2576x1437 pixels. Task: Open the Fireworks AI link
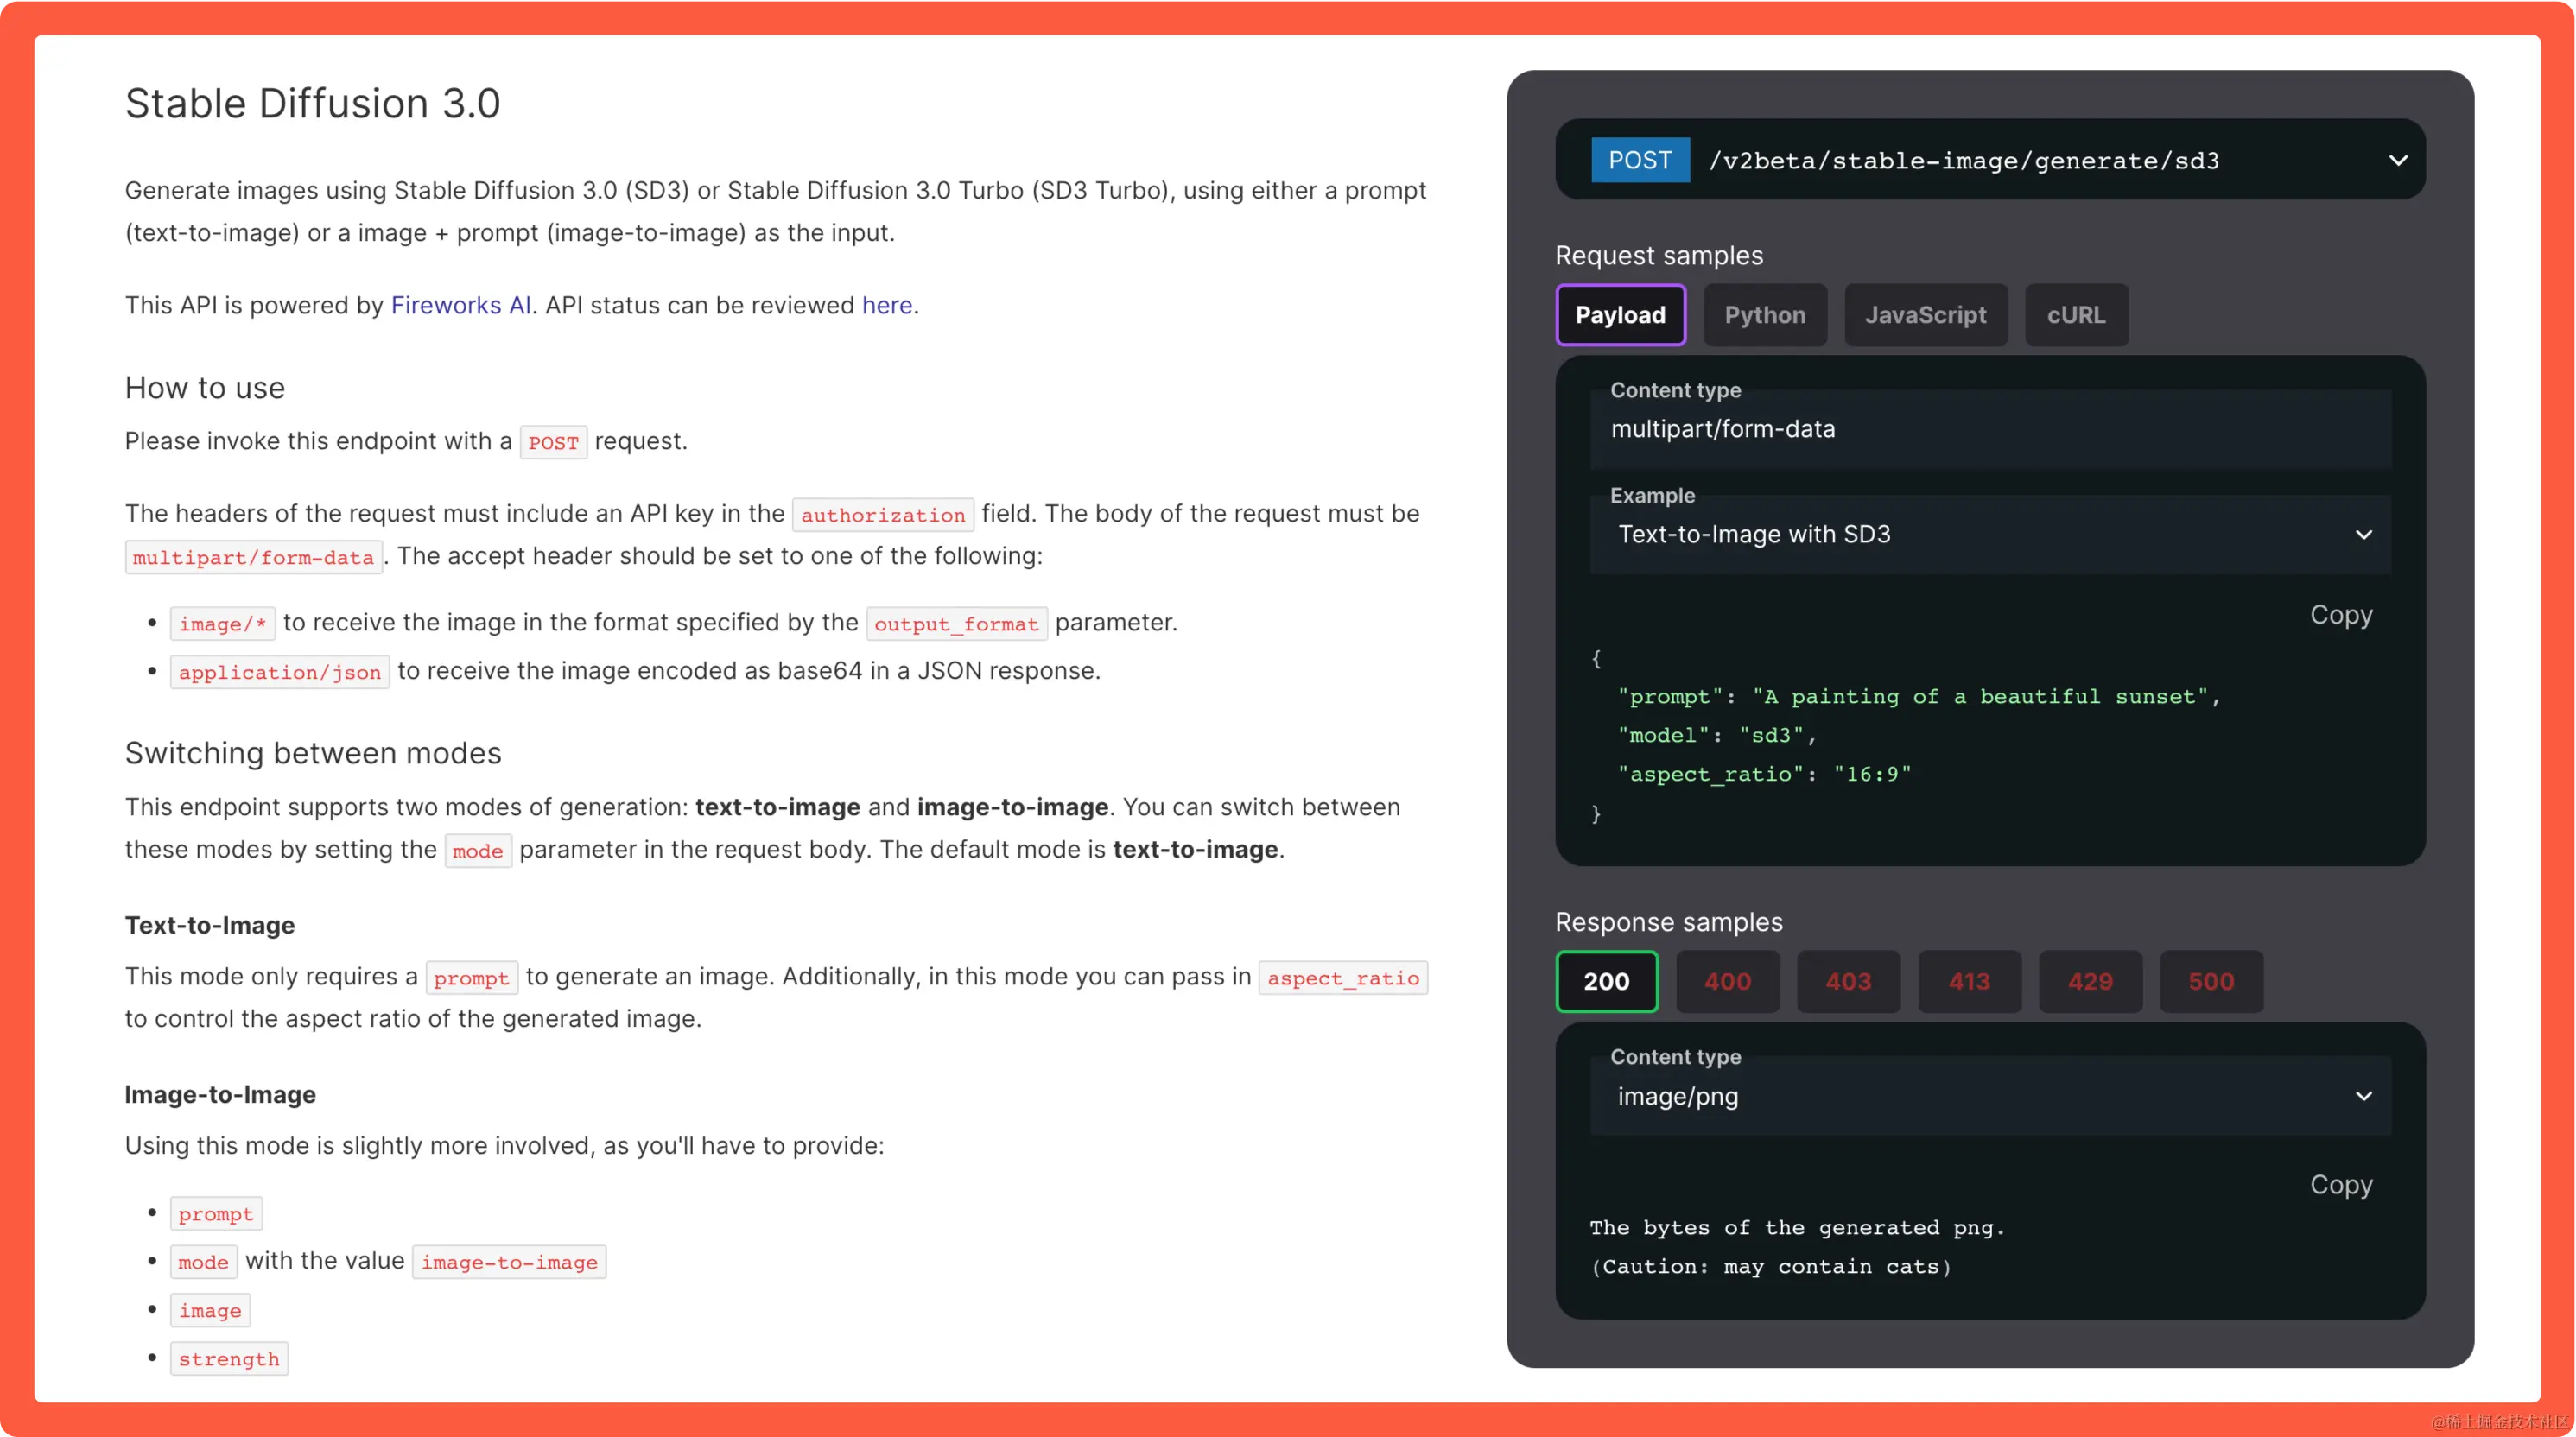tap(460, 305)
